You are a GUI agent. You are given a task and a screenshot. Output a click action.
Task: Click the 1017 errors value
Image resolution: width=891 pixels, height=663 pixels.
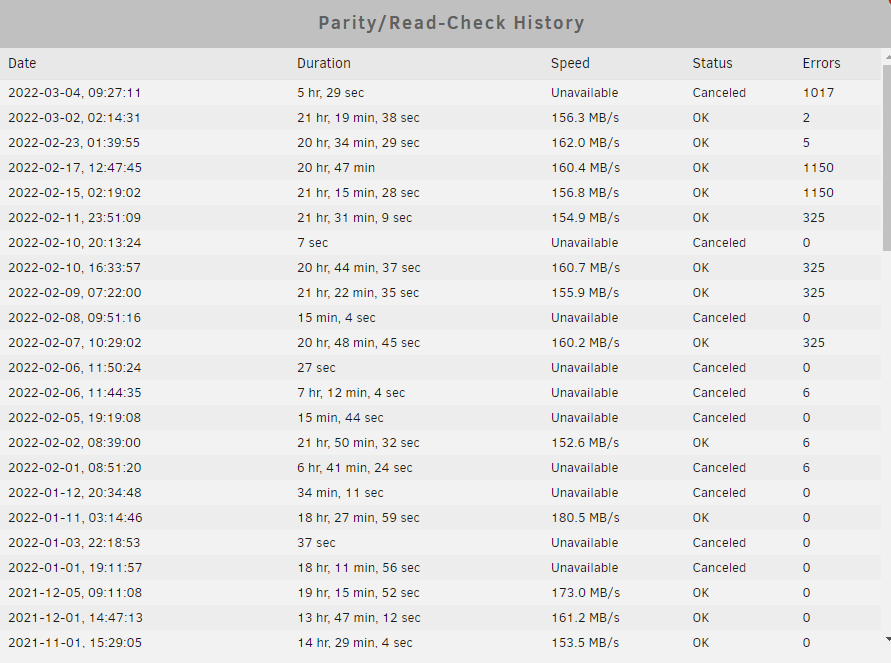818,93
